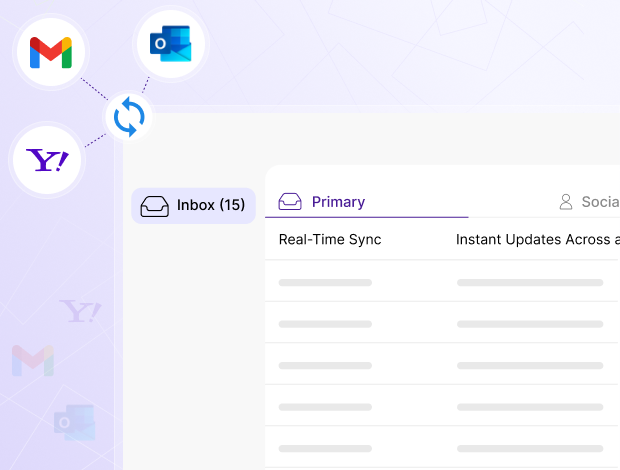620x470 pixels.
Task: Click the inbox tray icon beside Inbox (15)
Action: click(155, 206)
